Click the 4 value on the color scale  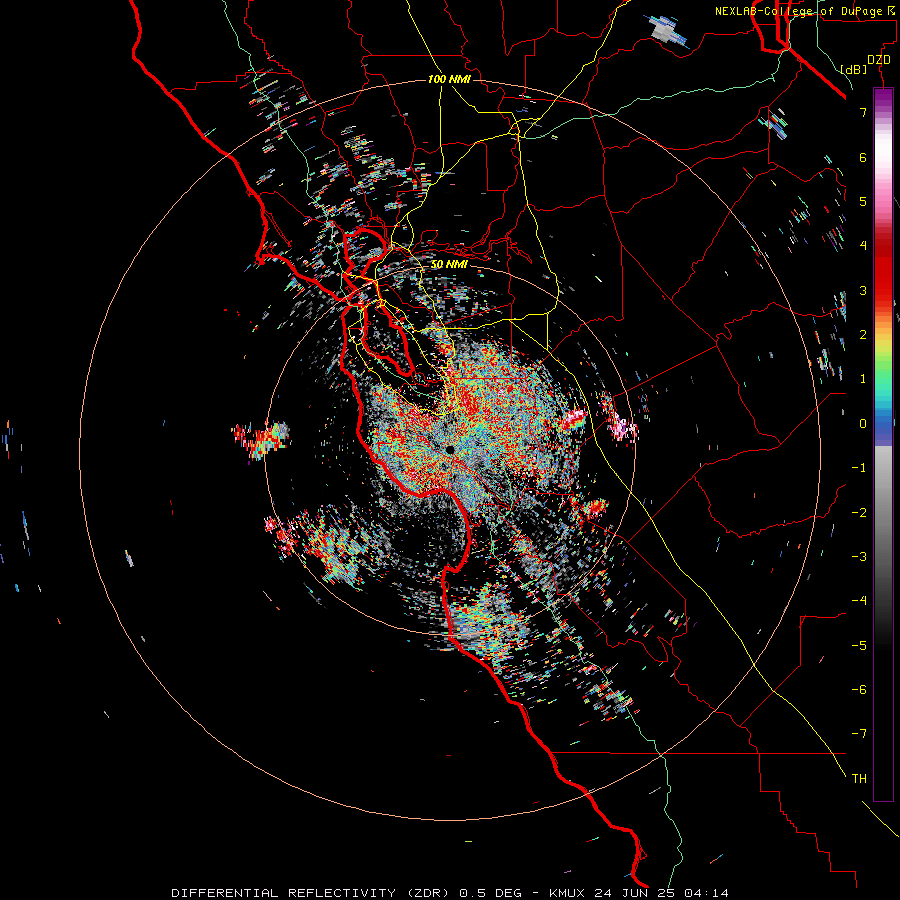pos(863,245)
